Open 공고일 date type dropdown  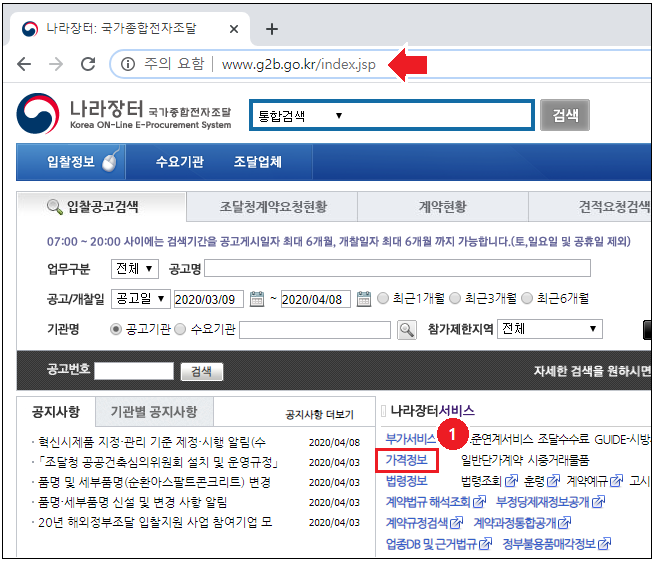141,299
